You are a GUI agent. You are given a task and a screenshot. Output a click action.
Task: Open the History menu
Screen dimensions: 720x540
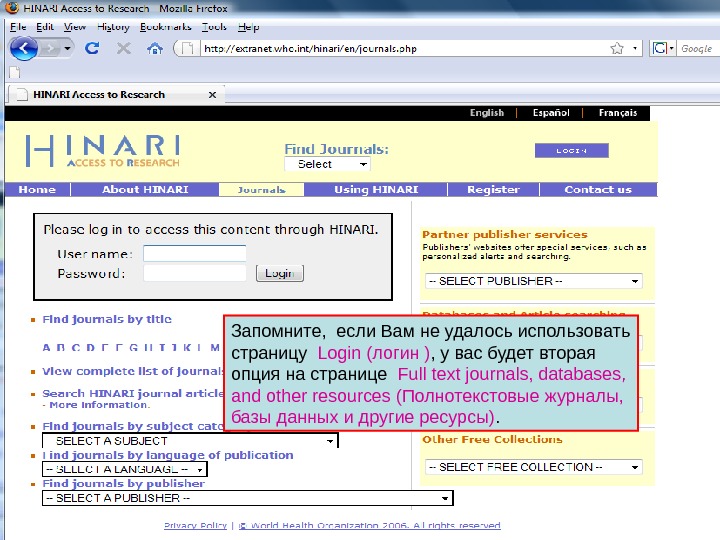(x=113, y=27)
